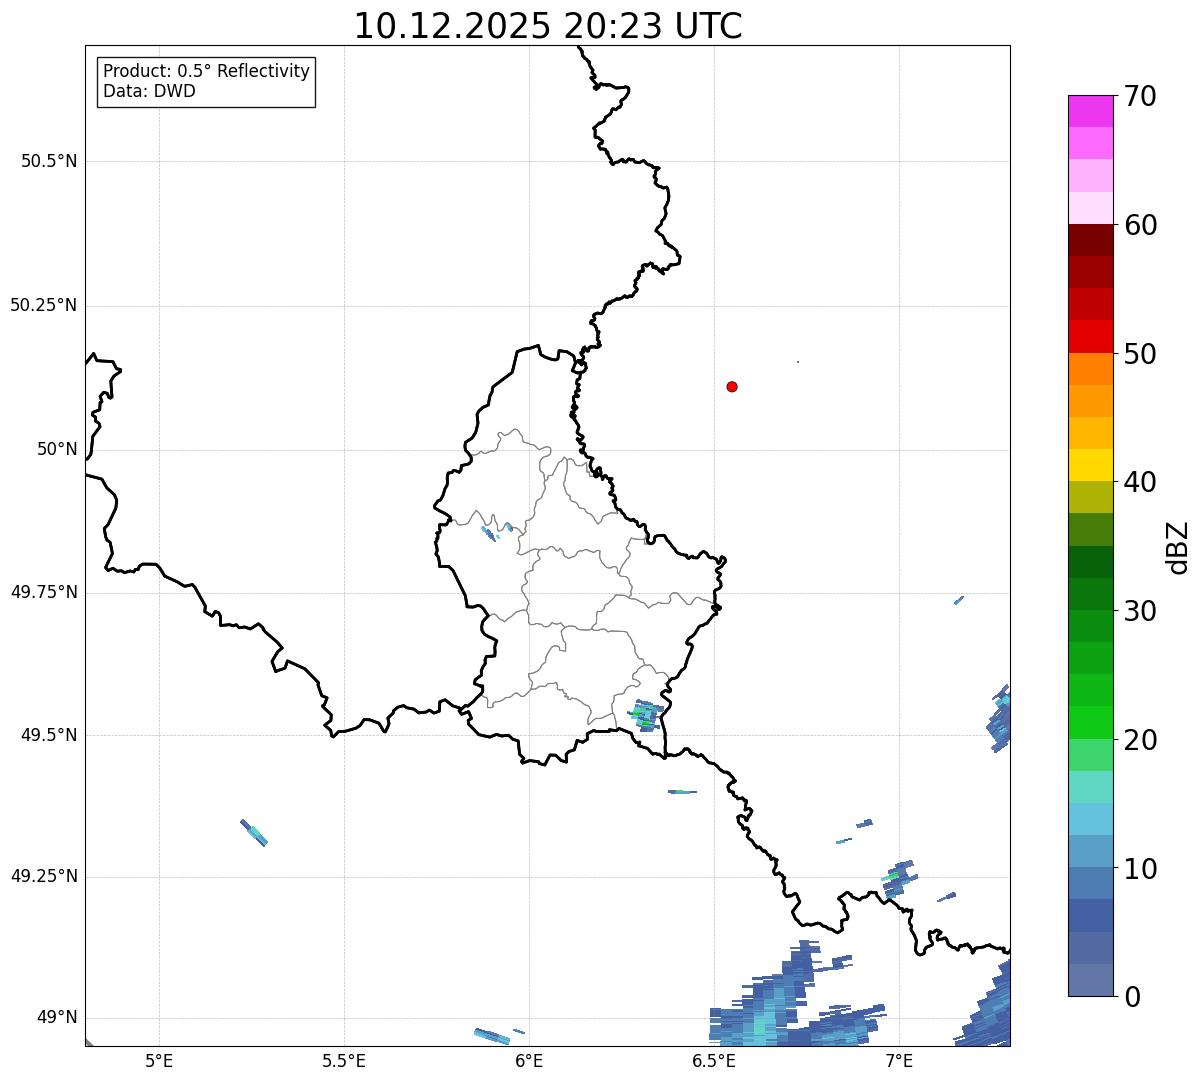This screenshot has width=1202, height=1081.
Task: Click the colorbar label 30
Action: click(1140, 611)
